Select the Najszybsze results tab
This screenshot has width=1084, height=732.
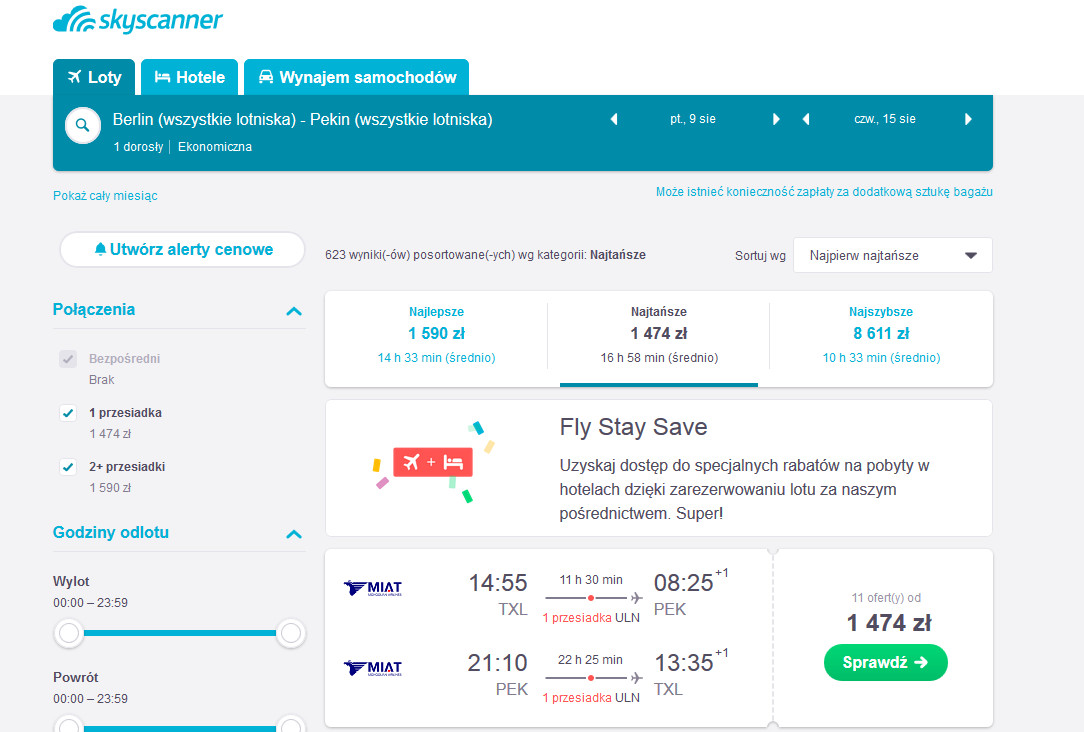tap(881, 335)
